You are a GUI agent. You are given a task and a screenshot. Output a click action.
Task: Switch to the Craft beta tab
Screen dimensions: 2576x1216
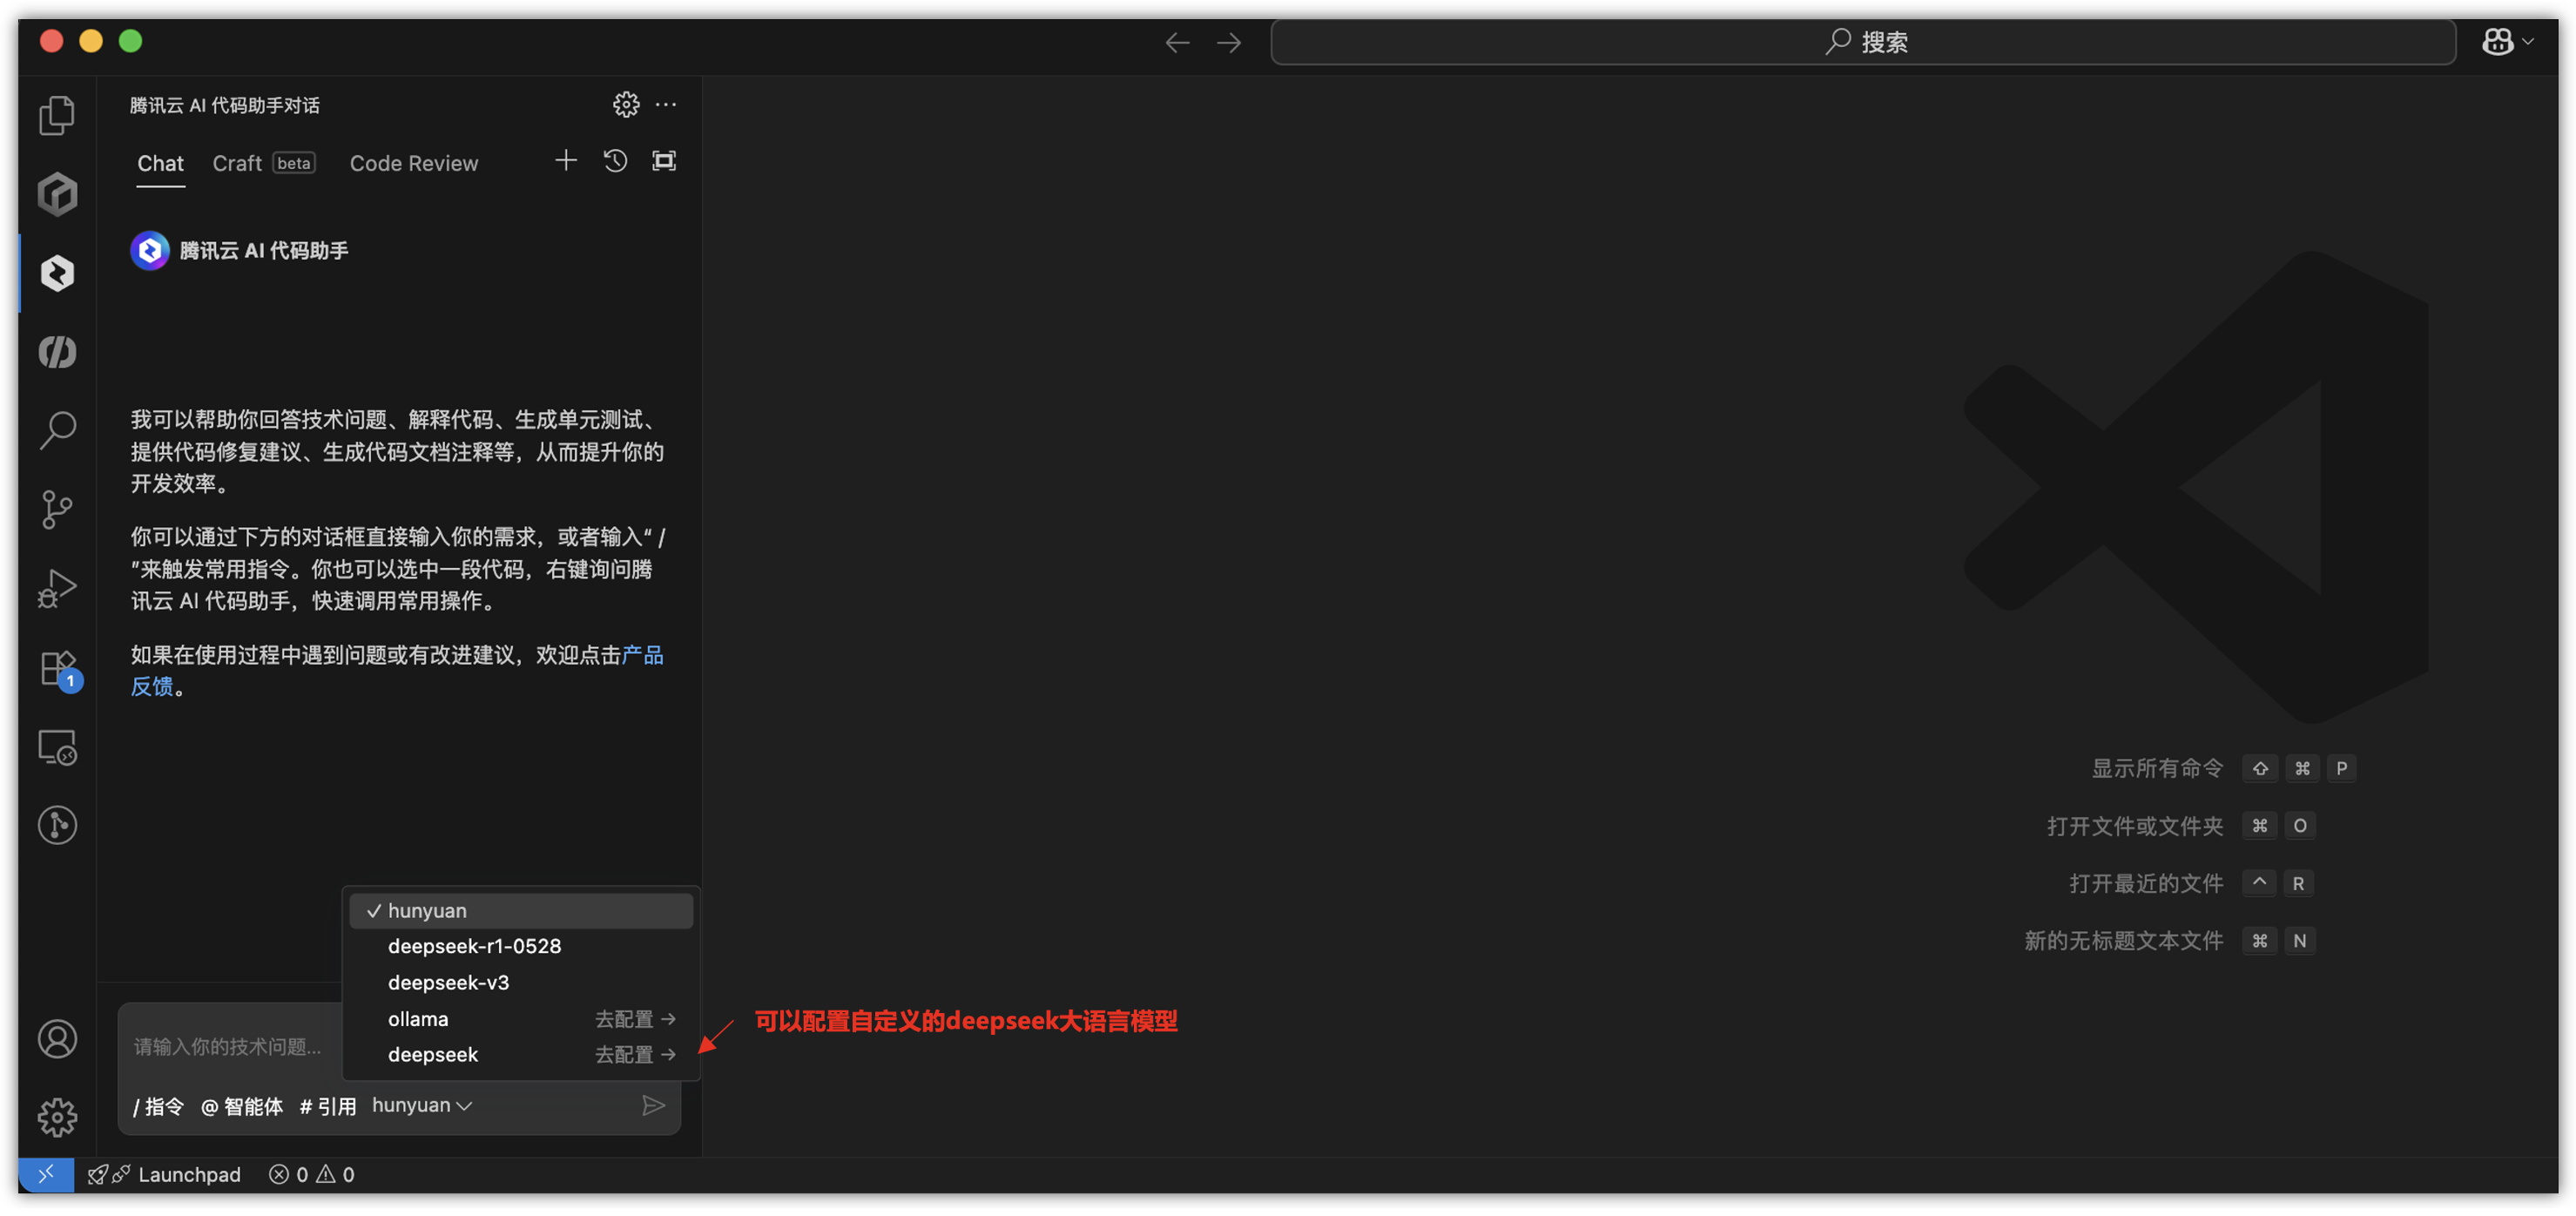(x=264, y=163)
